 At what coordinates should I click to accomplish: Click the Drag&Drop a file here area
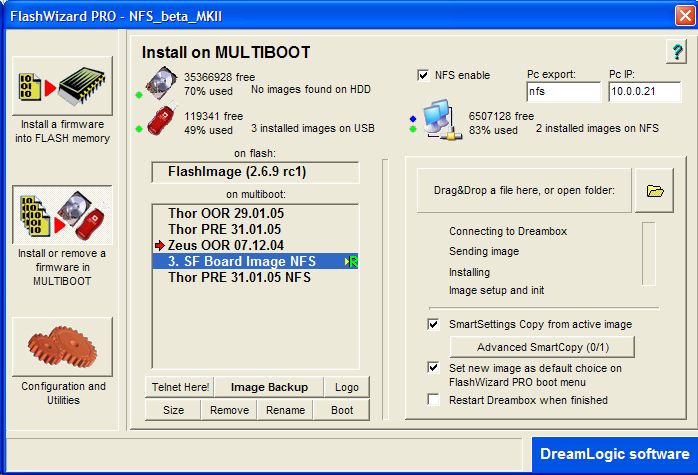[x=524, y=191]
